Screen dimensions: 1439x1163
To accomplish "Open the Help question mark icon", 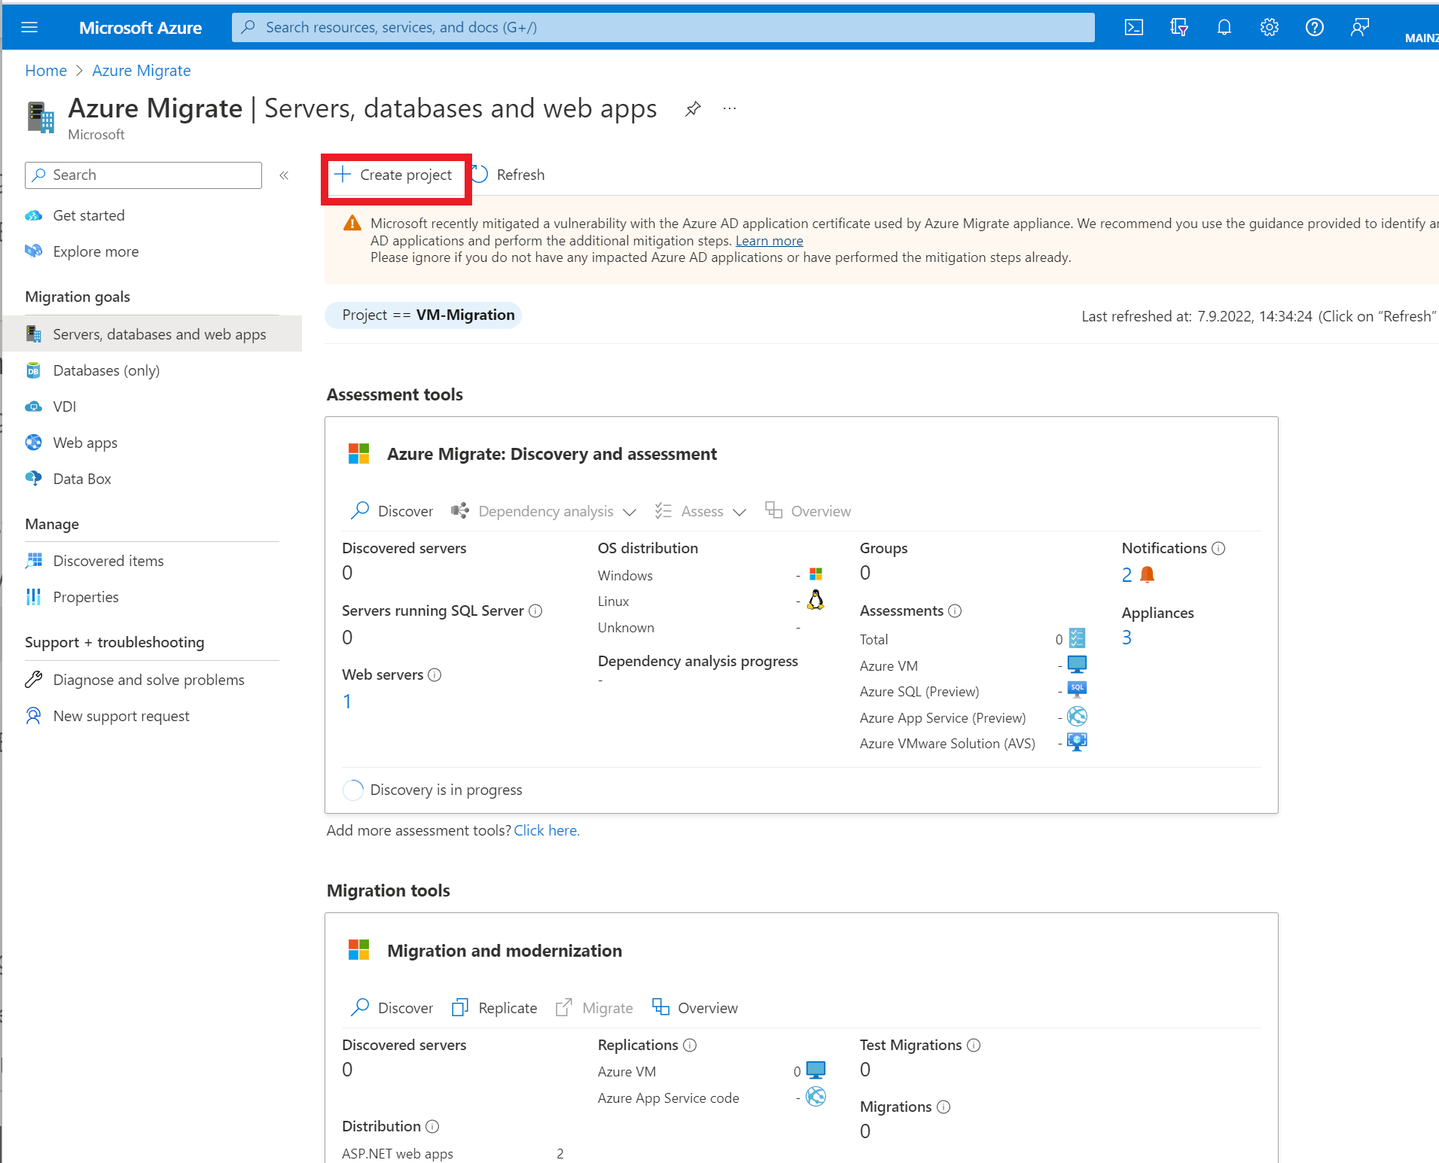I will [x=1315, y=27].
